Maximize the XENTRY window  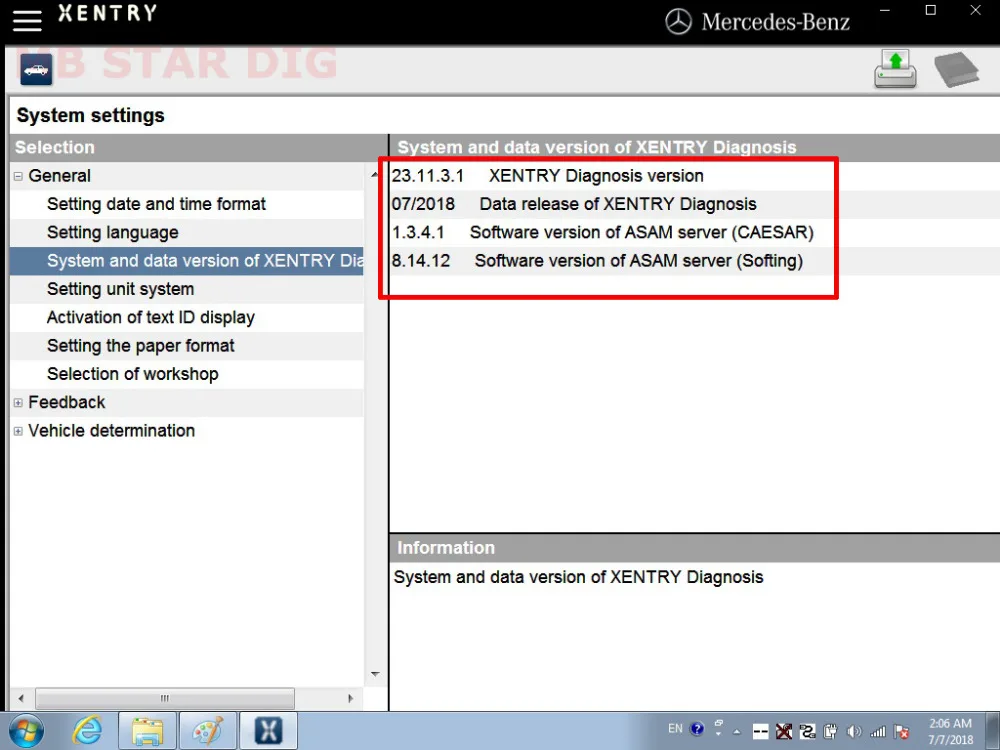click(931, 10)
